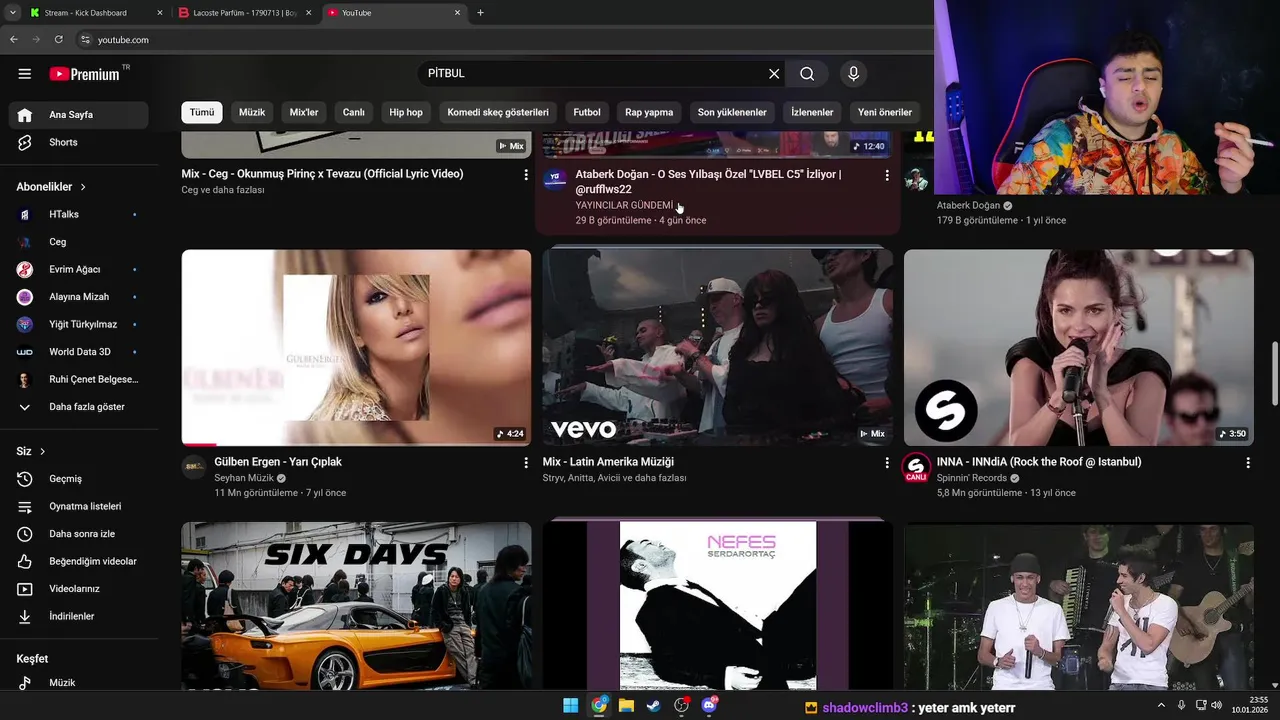Expand the Abonelikler section arrow
This screenshot has width=1280, height=720.
(83, 187)
